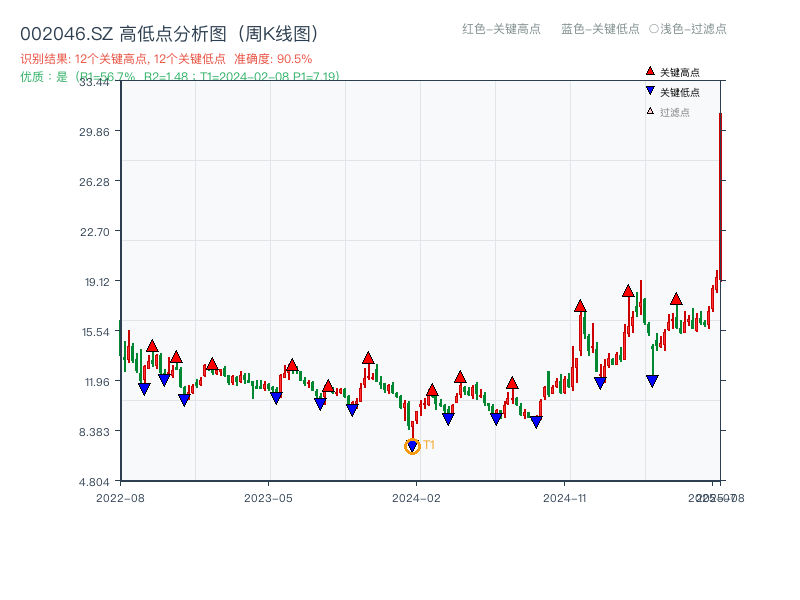Click the X-axis date label 2023-05
This screenshot has height=600, width=800.
pyautogui.click(x=268, y=498)
